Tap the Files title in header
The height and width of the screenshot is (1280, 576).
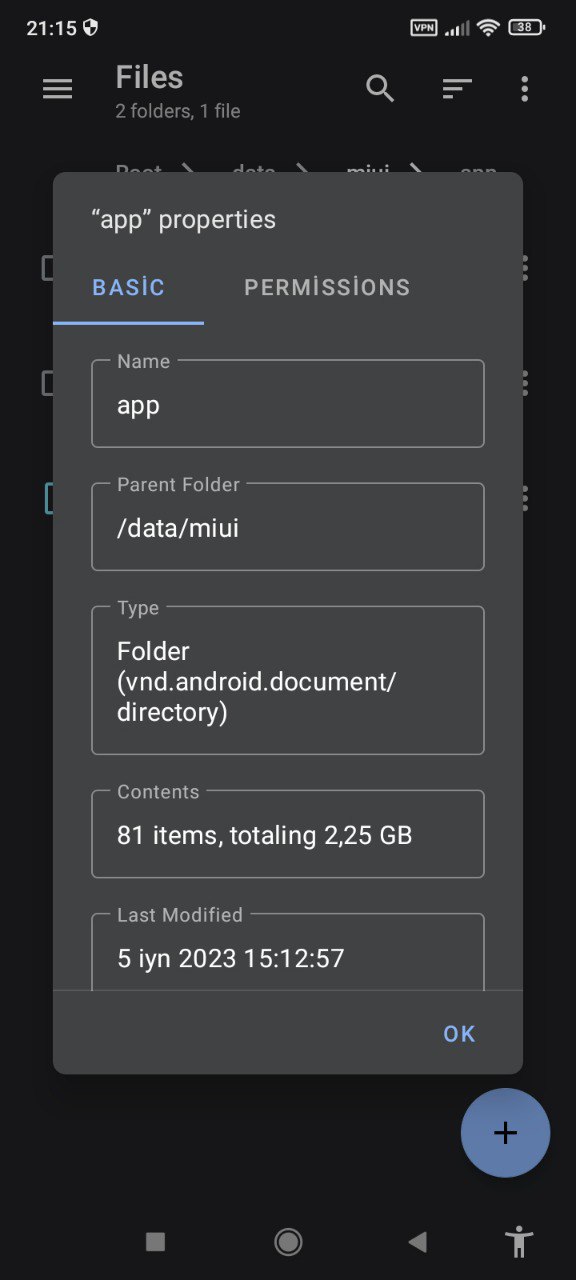tap(149, 77)
